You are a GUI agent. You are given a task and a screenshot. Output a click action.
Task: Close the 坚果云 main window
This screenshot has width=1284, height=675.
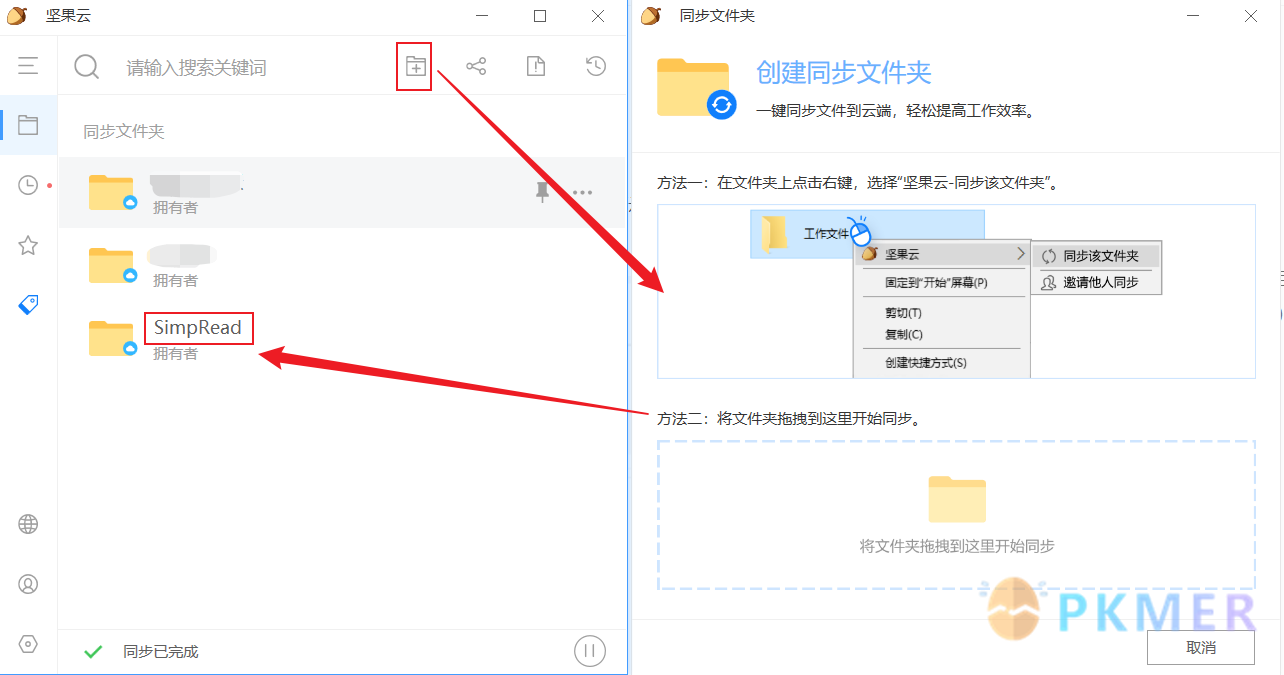[x=598, y=16]
